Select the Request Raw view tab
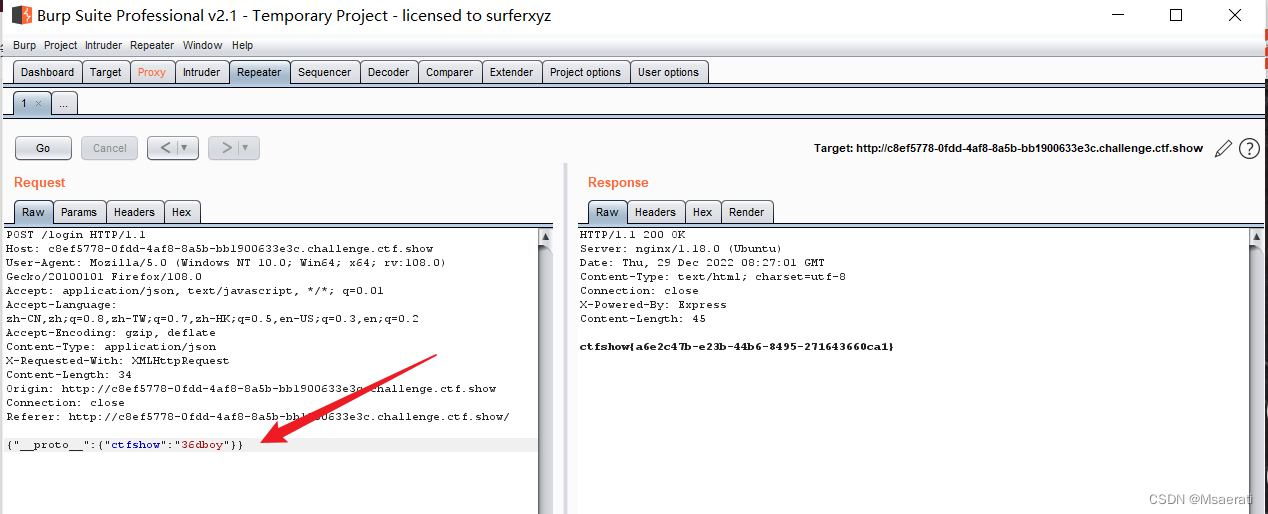Screen dimensions: 1268x514 [x=34, y=212]
